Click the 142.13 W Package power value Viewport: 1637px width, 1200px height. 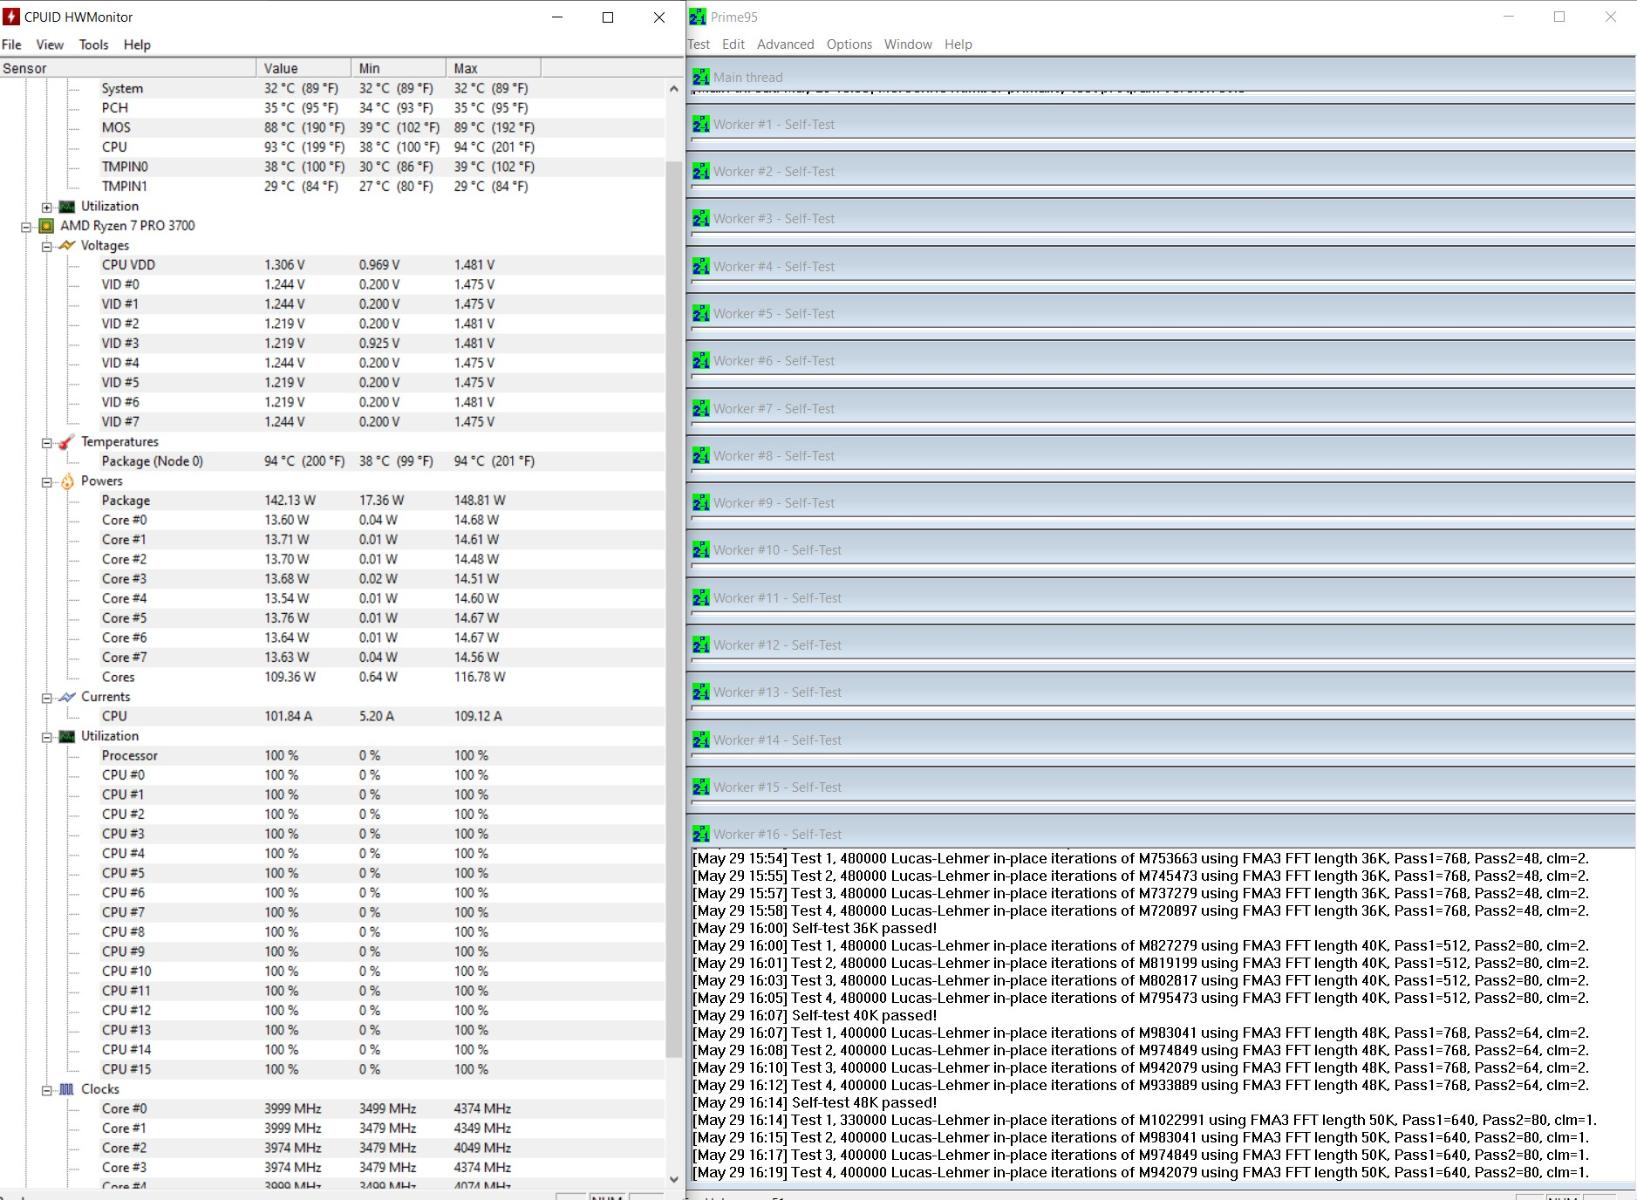290,500
